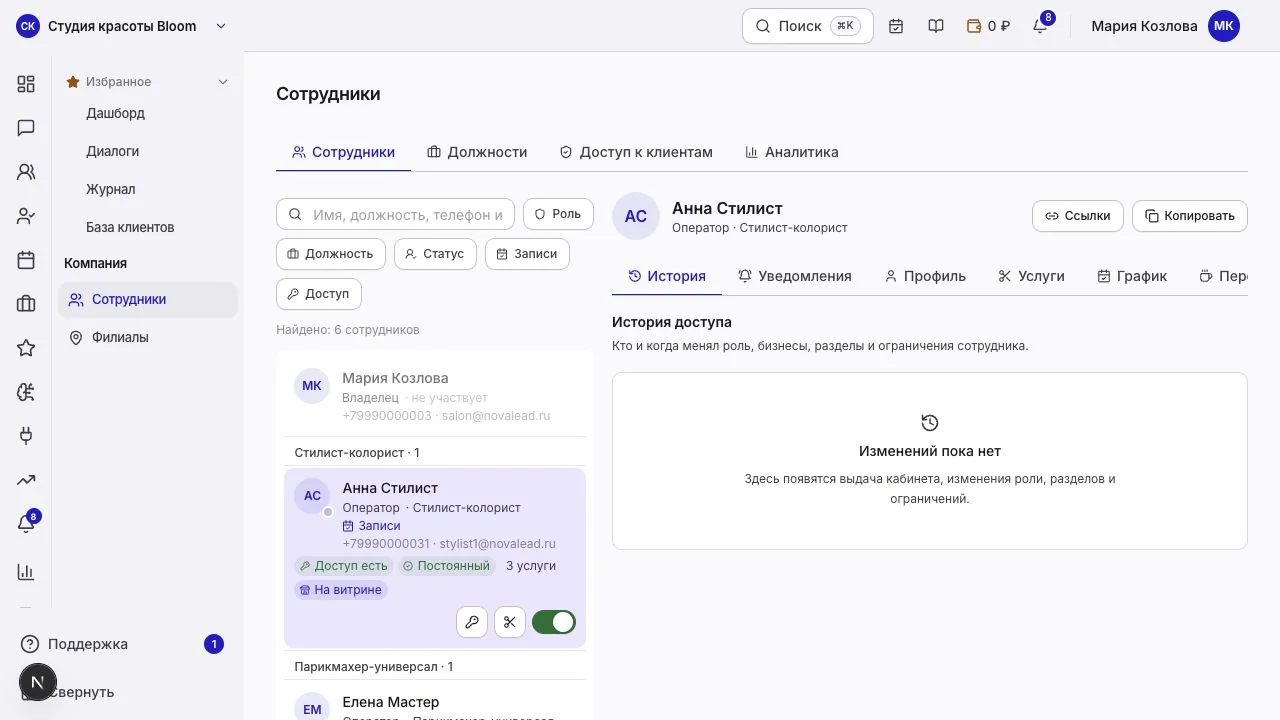Click the Копировать button
1280x720 pixels.
[x=1190, y=216]
